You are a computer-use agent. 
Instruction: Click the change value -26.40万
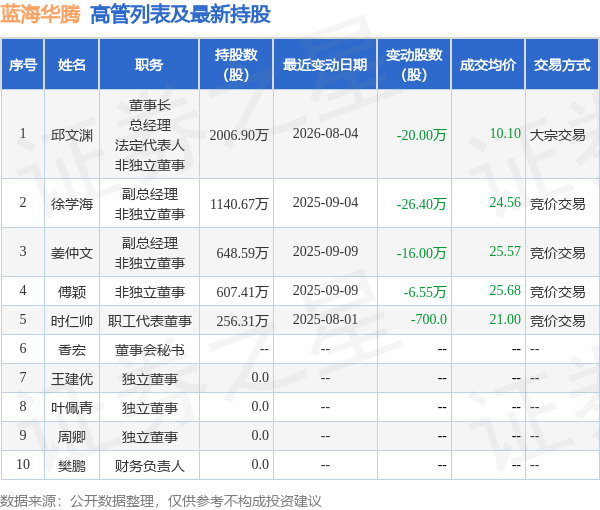(x=421, y=204)
